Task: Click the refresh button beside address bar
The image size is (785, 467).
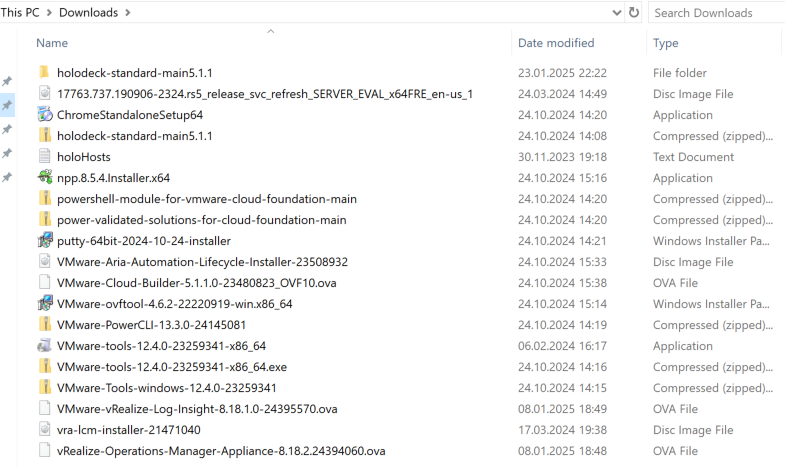Action: (x=634, y=13)
